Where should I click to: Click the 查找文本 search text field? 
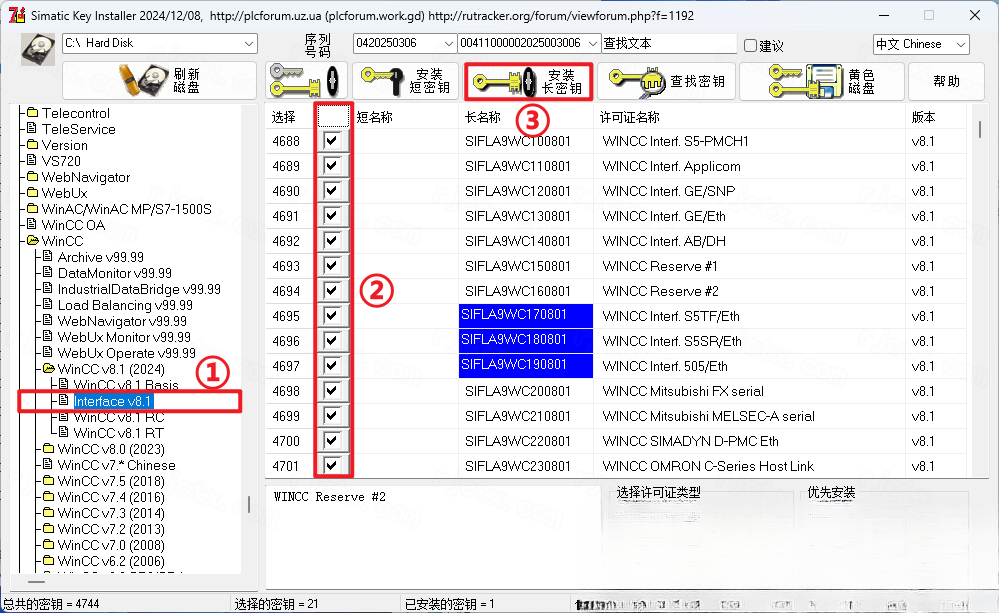point(669,43)
